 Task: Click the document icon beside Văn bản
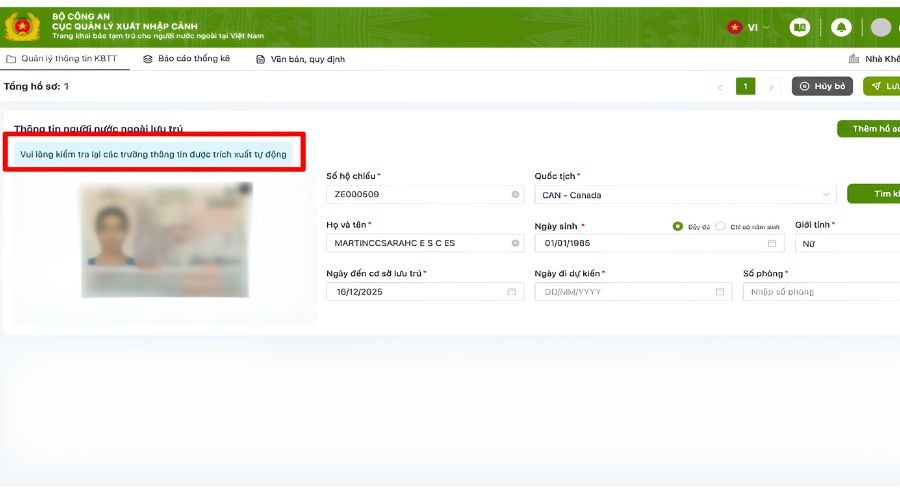(x=260, y=59)
